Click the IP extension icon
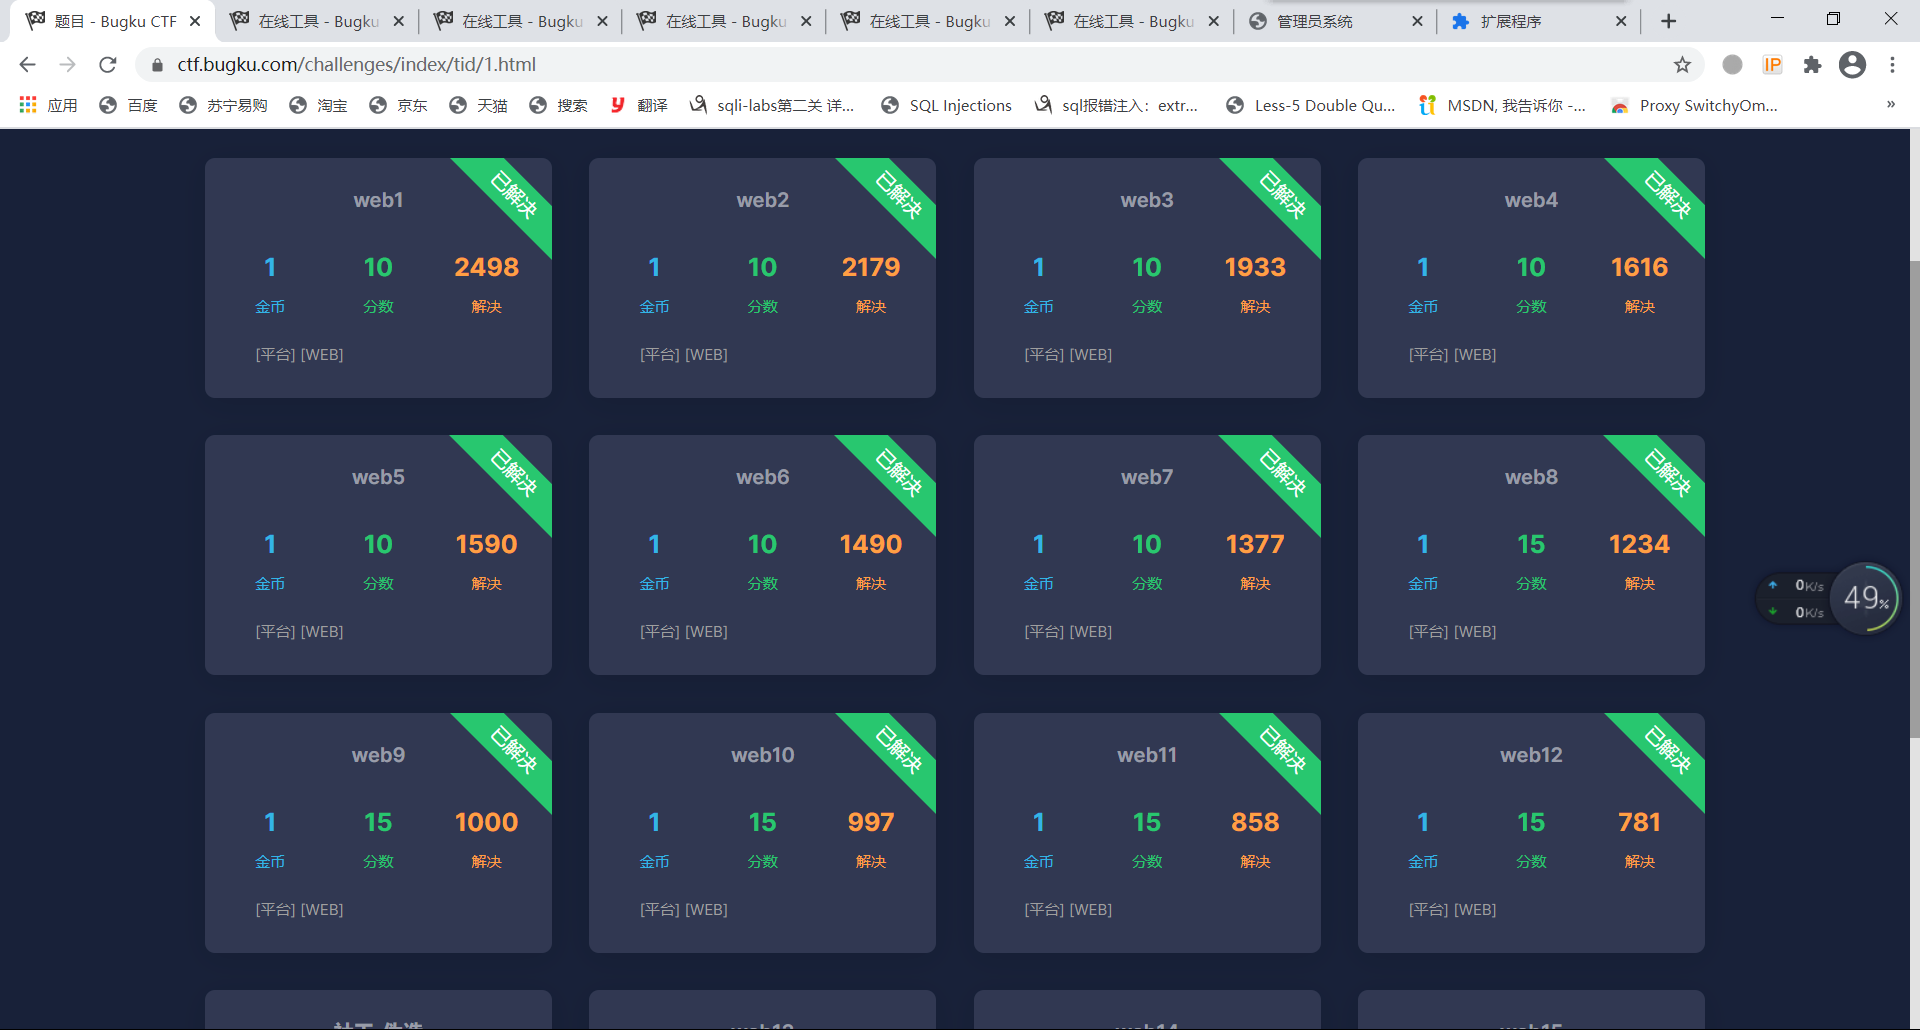Image resolution: width=1920 pixels, height=1030 pixels. tap(1772, 65)
